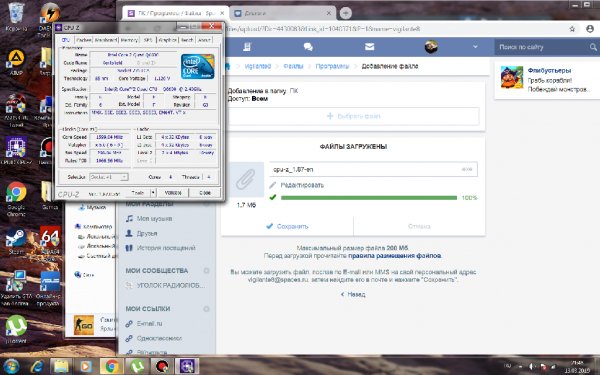Switch to the second Chrome tab Диалоги
Image resolution: width=600 pixels, height=375 pixels.
[x=283, y=13]
